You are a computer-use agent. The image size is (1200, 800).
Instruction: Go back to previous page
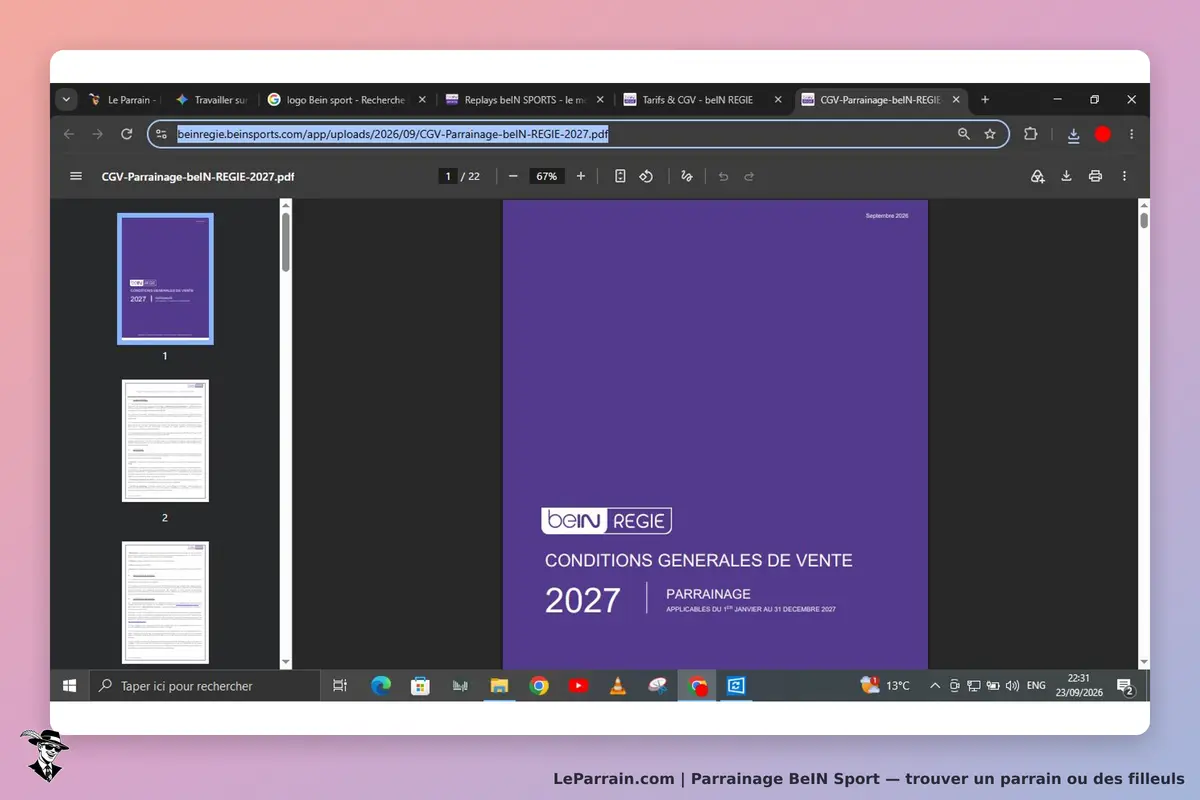[68, 134]
